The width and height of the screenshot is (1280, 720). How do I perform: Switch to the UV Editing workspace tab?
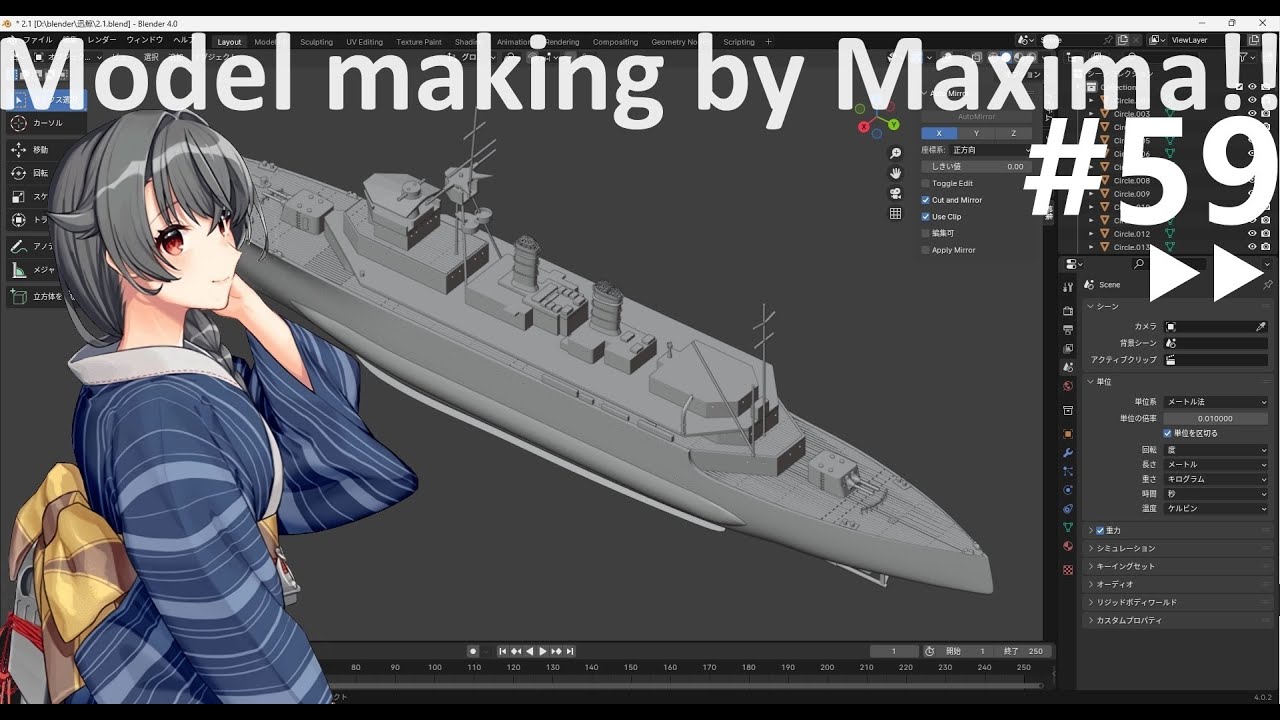[x=365, y=42]
